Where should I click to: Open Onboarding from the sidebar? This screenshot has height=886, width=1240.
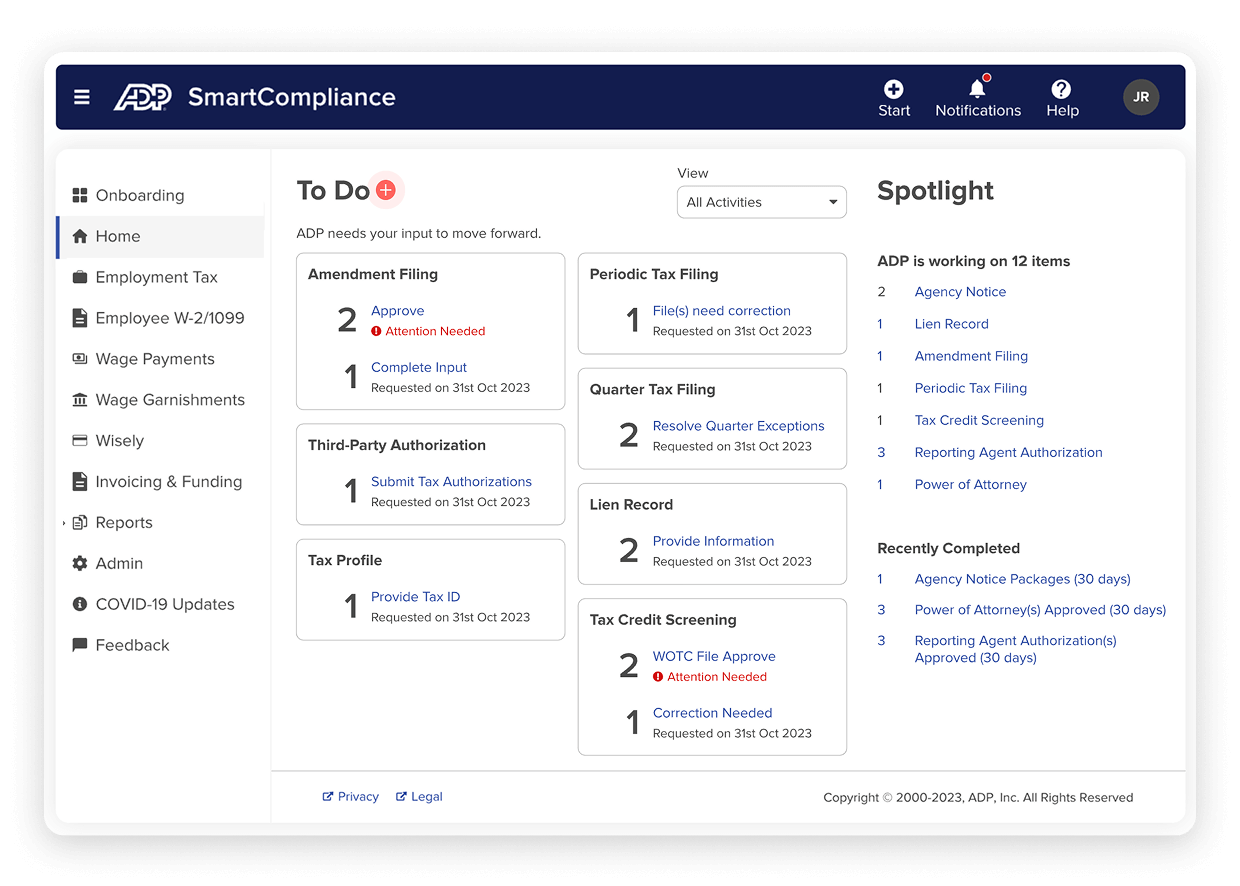point(139,195)
